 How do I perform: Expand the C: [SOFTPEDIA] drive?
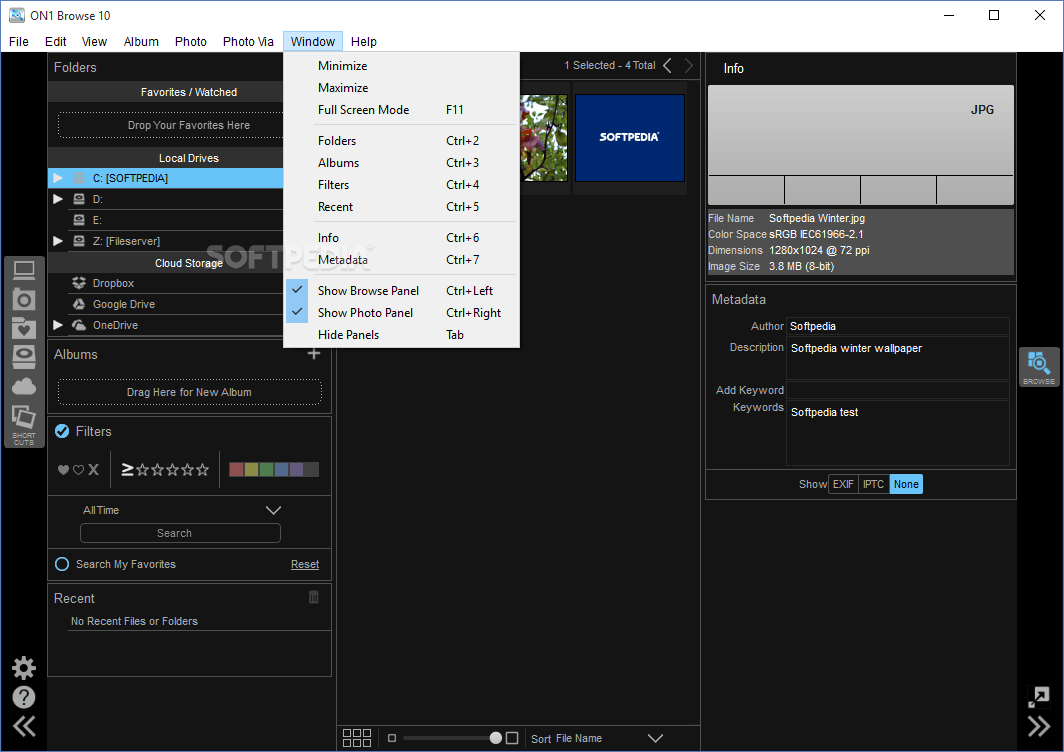[x=58, y=178]
